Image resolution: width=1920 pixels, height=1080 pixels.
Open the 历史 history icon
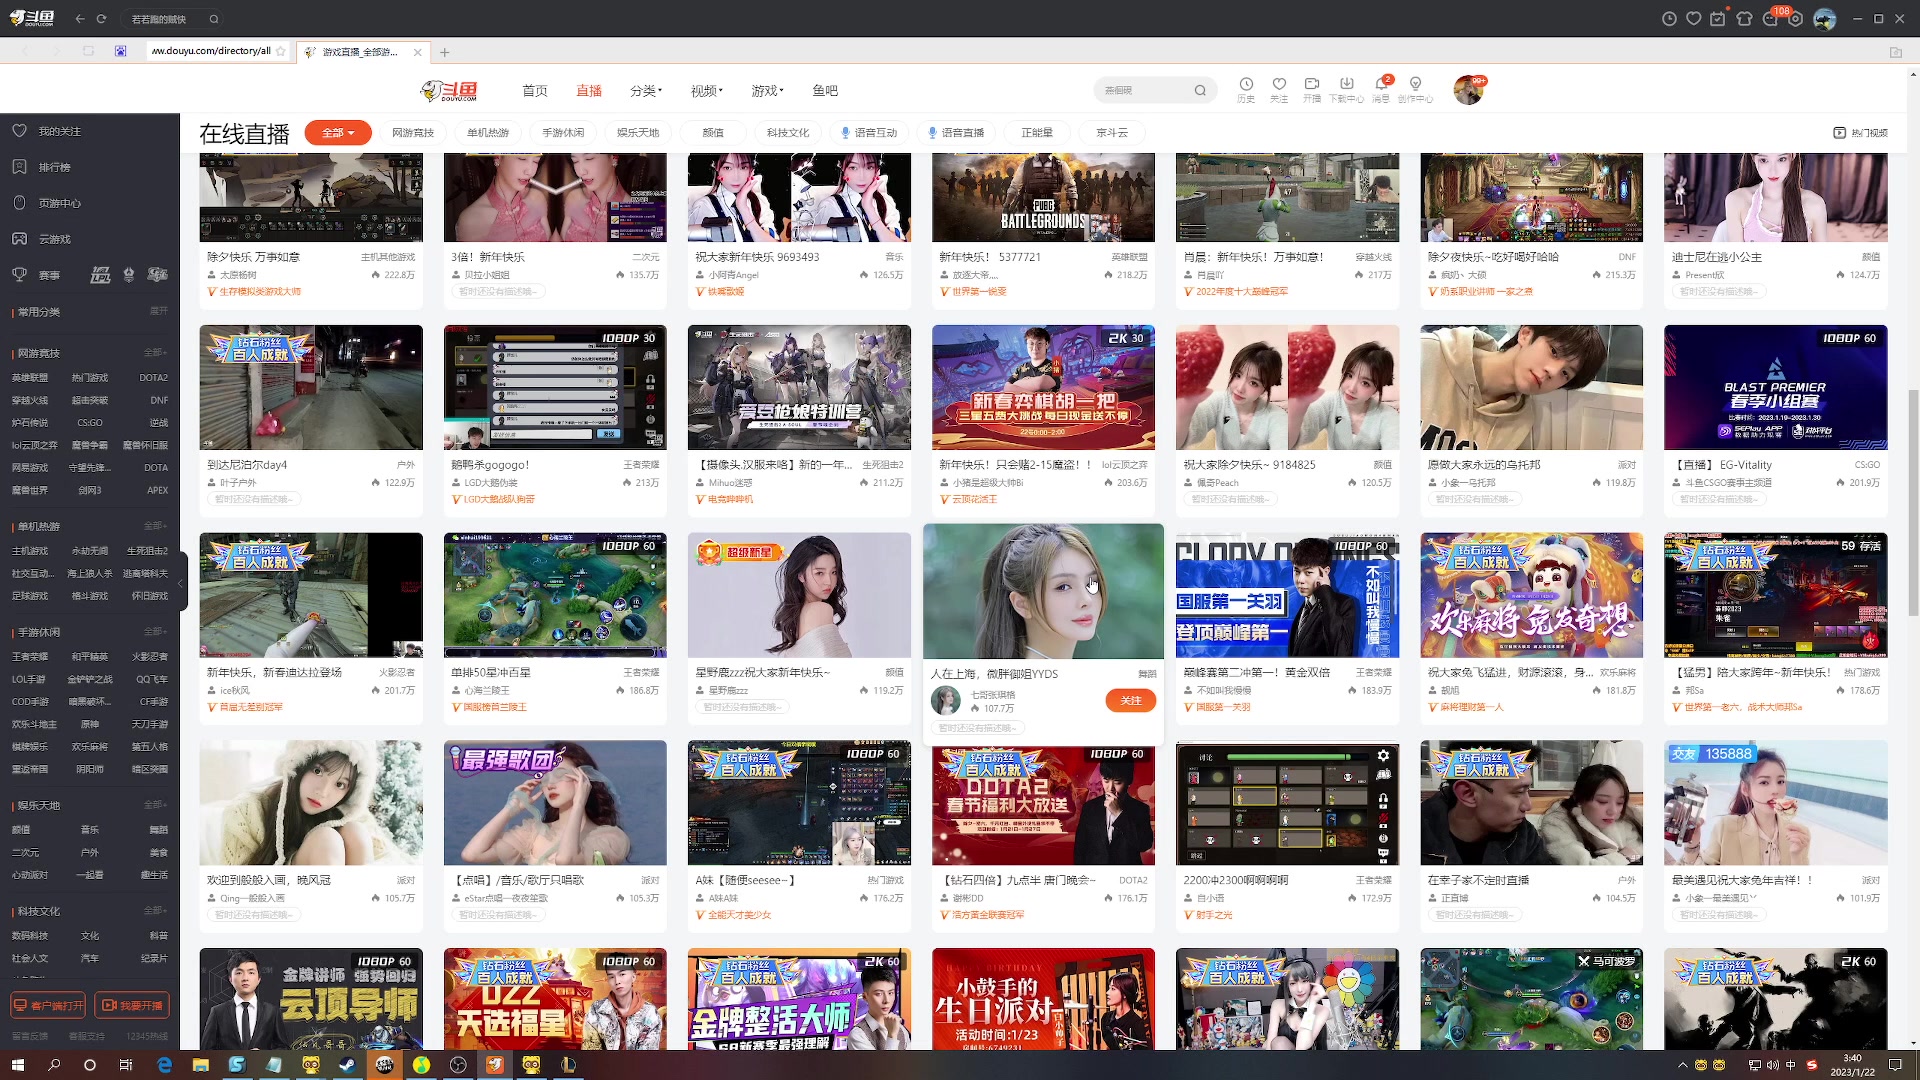tap(1246, 85)
